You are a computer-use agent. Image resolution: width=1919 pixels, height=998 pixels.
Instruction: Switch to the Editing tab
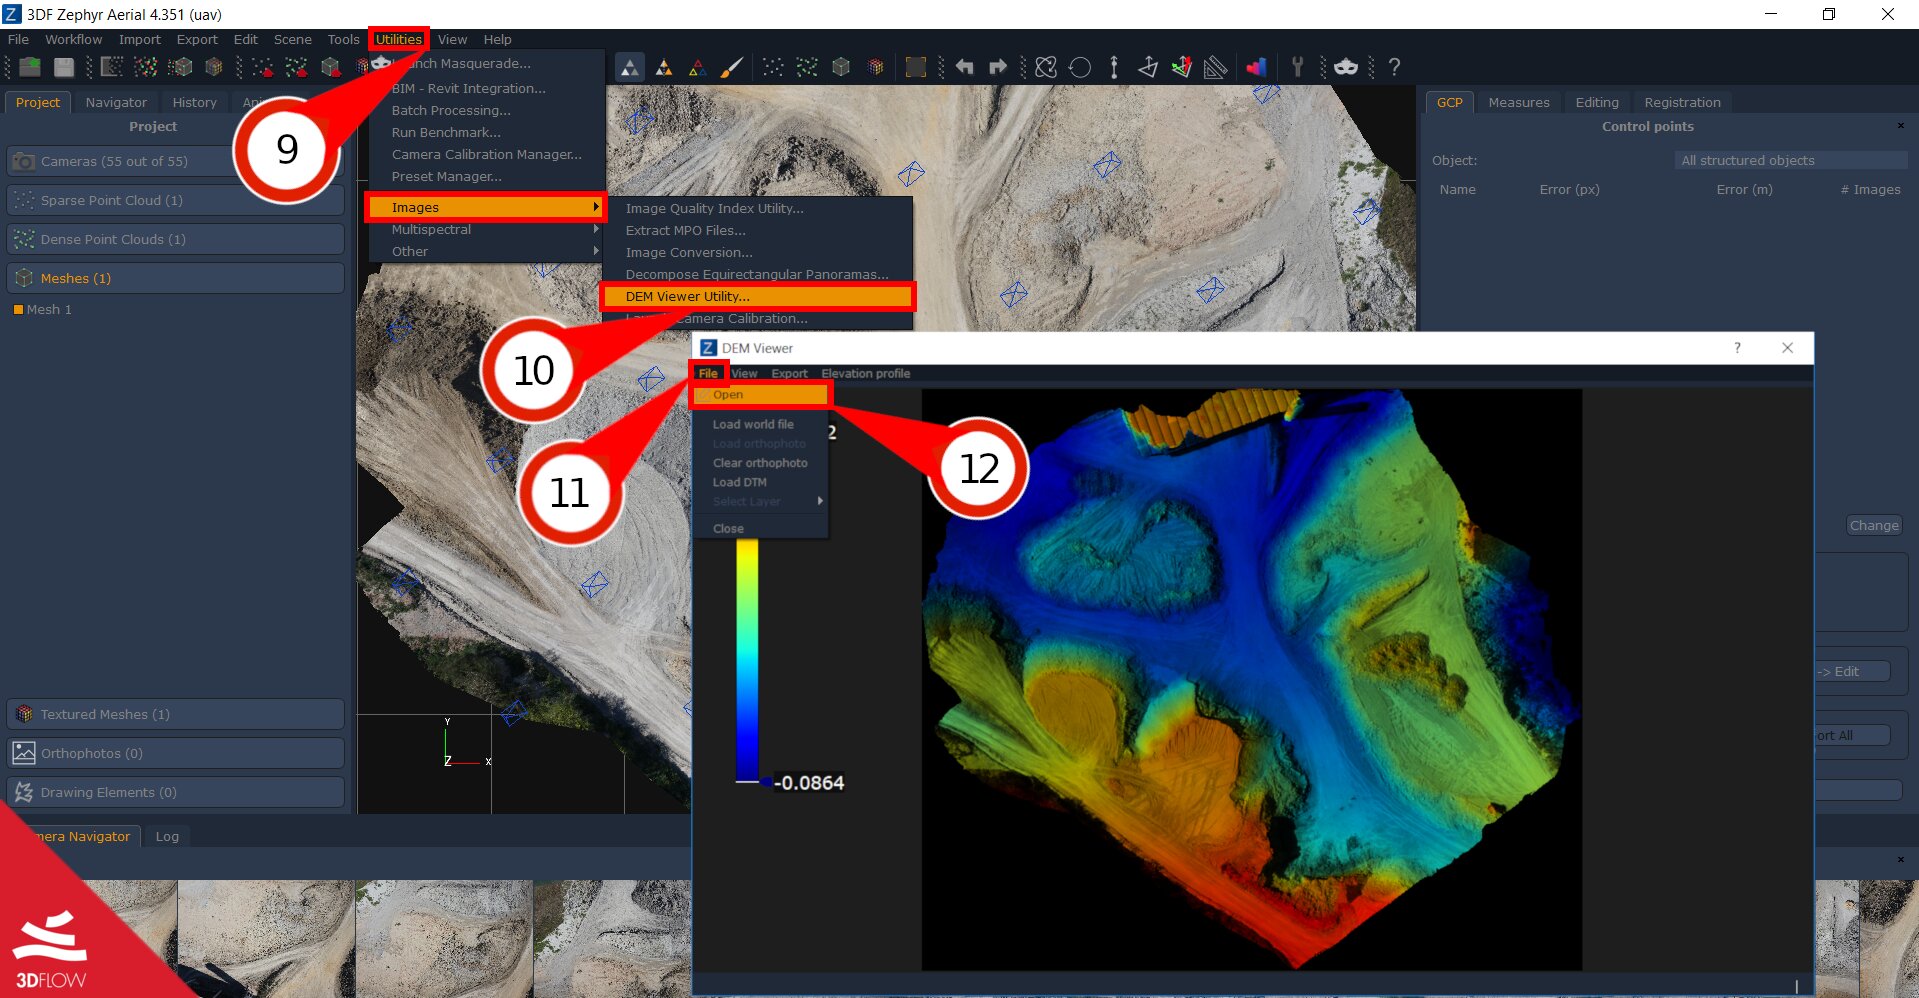coord(1597,102)
